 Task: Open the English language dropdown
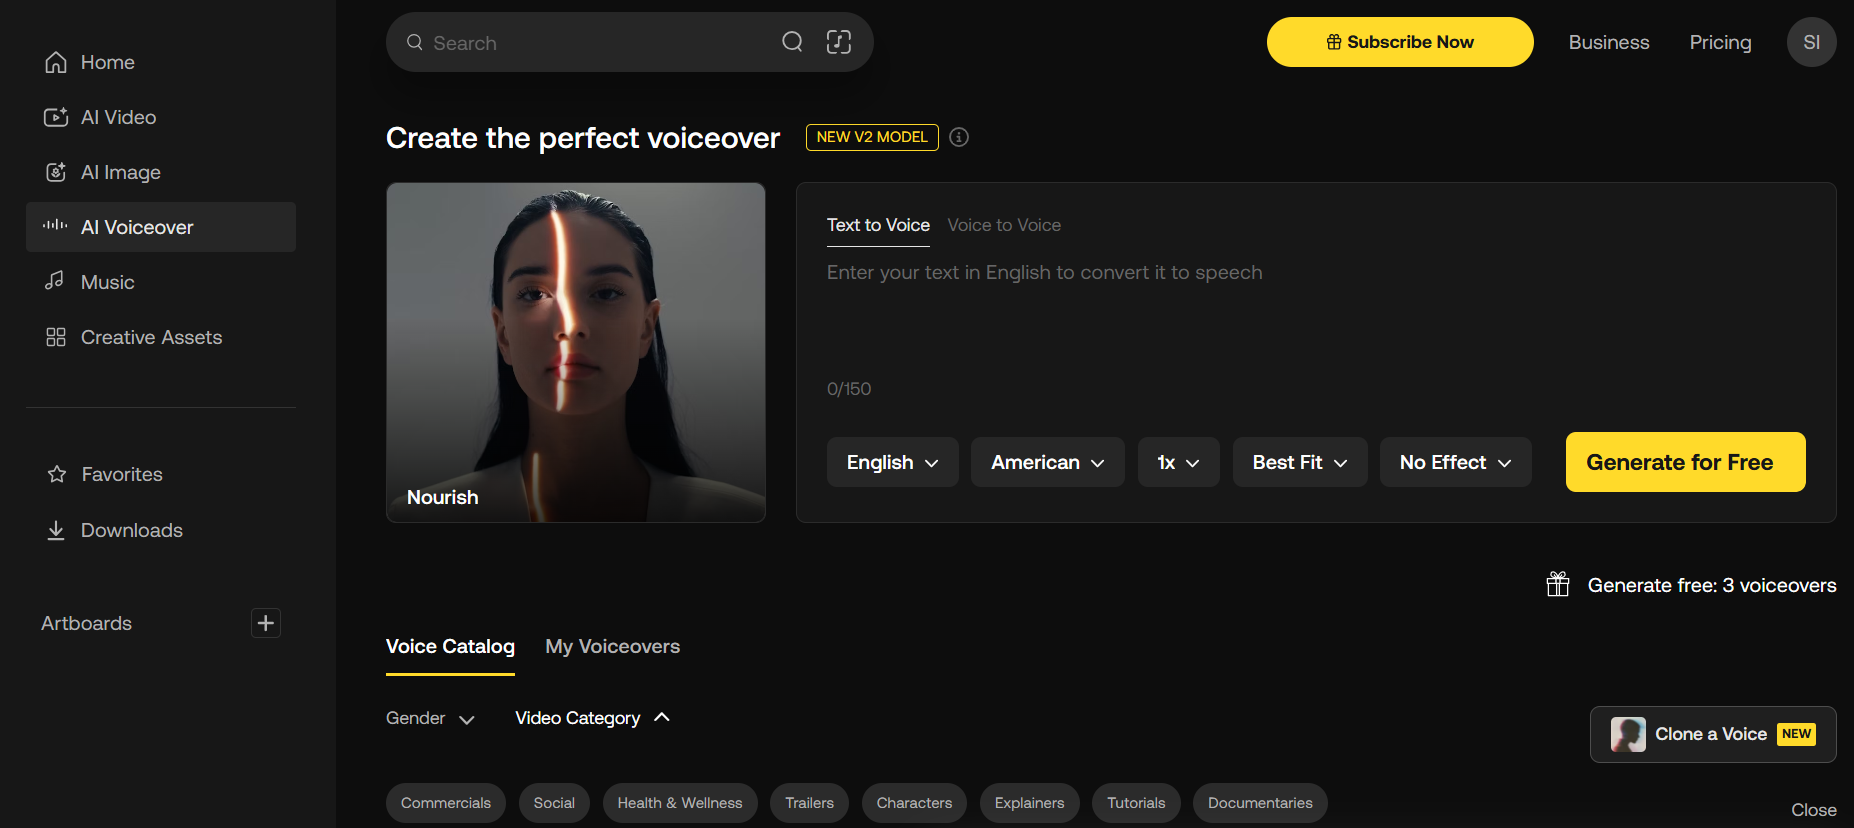pos(892,462)
